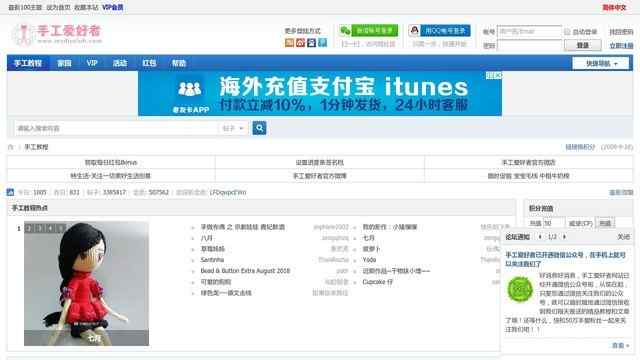The height and width of the screenshot is (360, 640).
Task: Click the '八月' post title
Action: pyautogui.click(x=207, y=238)
